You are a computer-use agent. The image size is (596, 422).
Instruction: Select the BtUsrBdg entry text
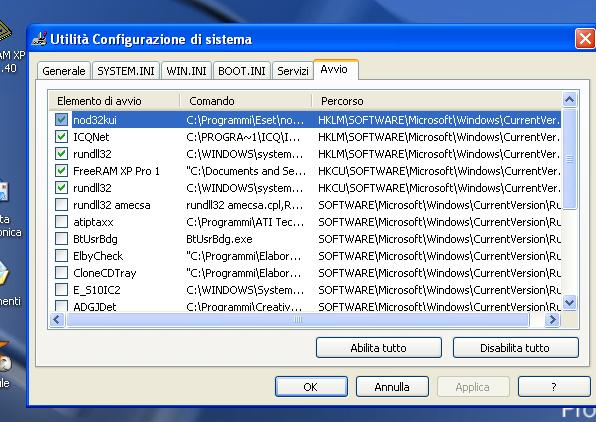(x=95, y=239)
